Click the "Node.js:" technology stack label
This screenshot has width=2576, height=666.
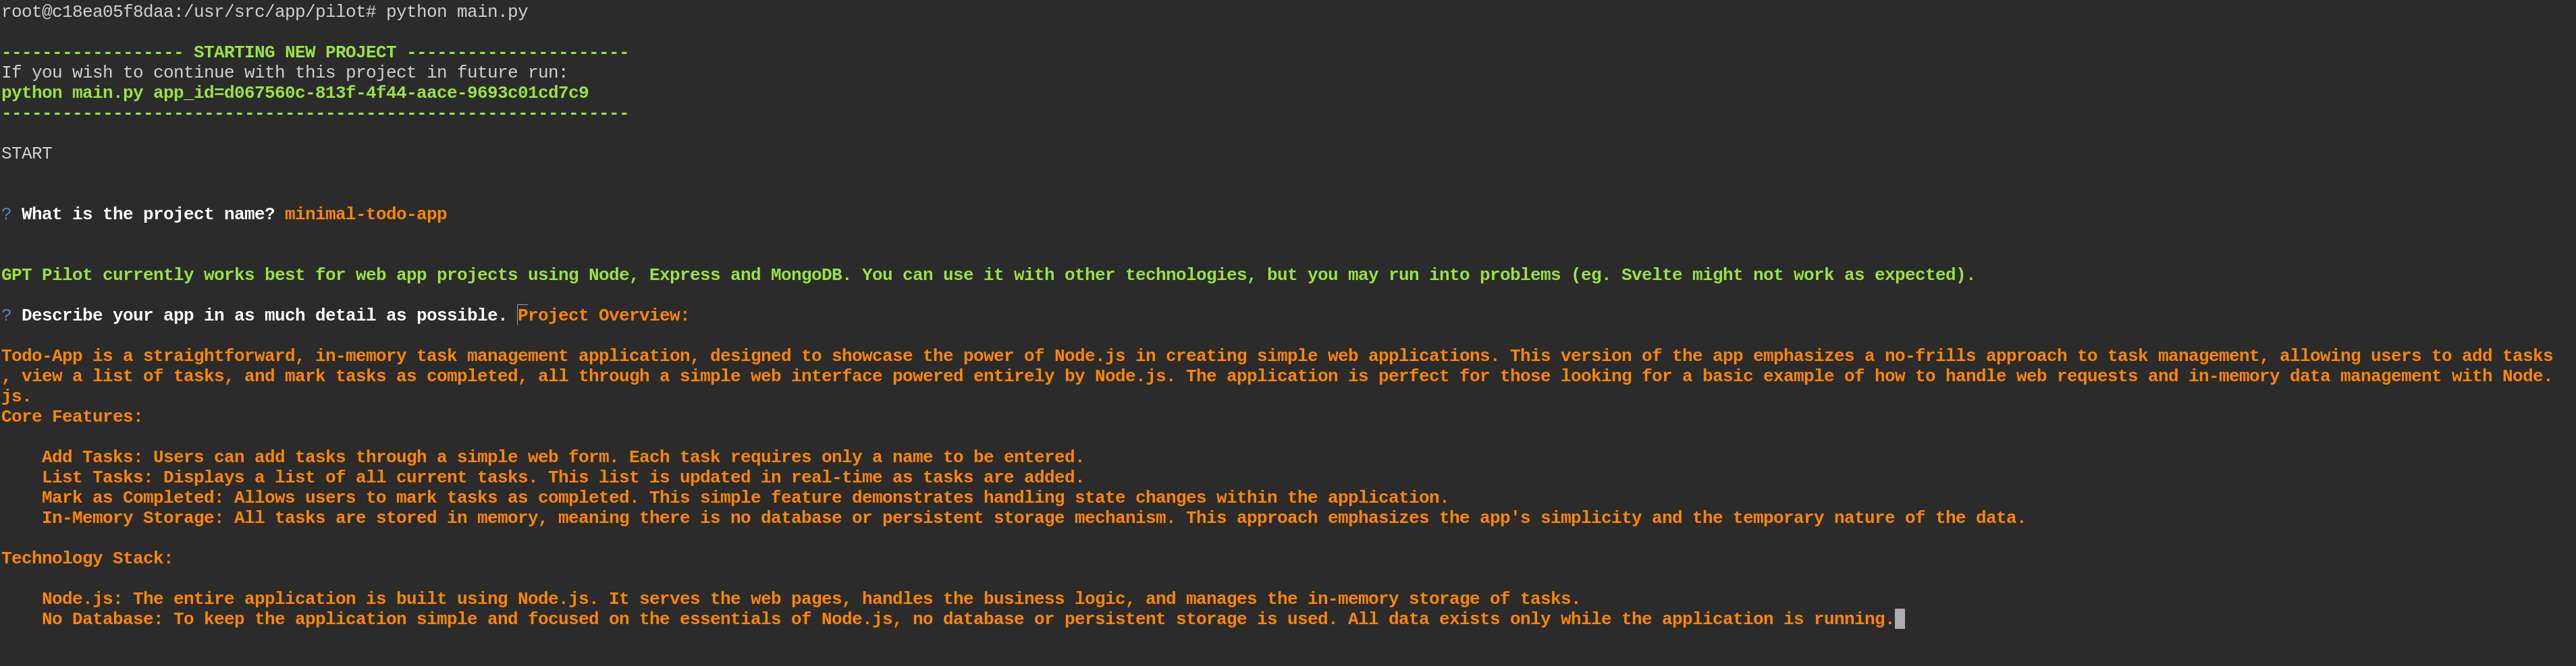point(82,599)
